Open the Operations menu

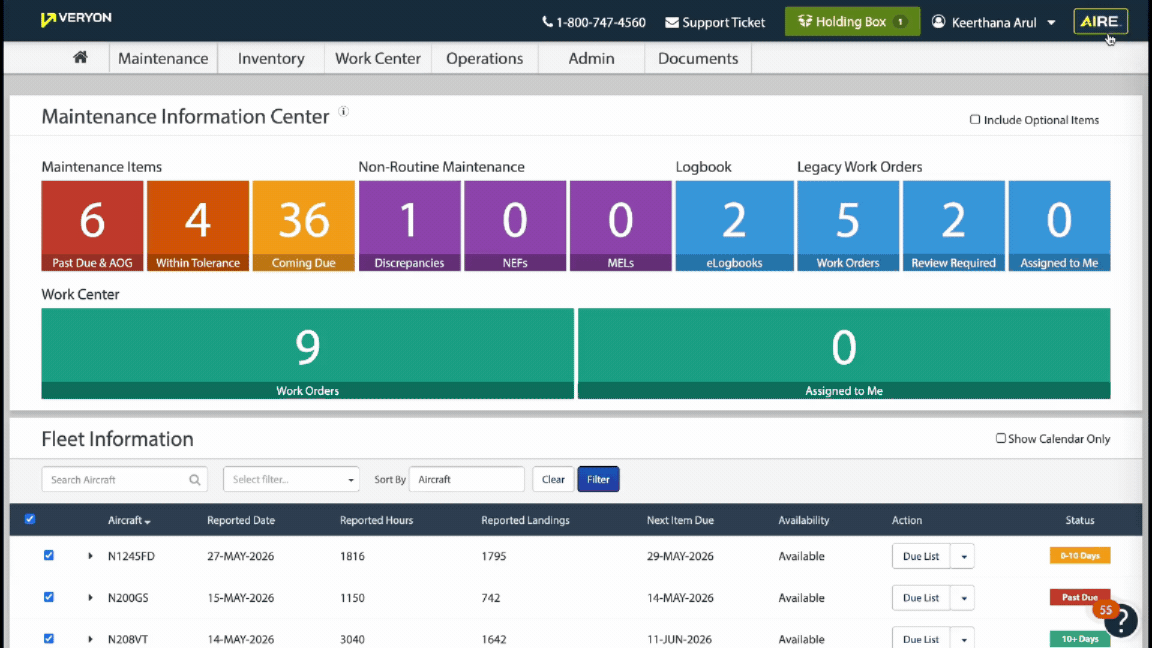484,58
